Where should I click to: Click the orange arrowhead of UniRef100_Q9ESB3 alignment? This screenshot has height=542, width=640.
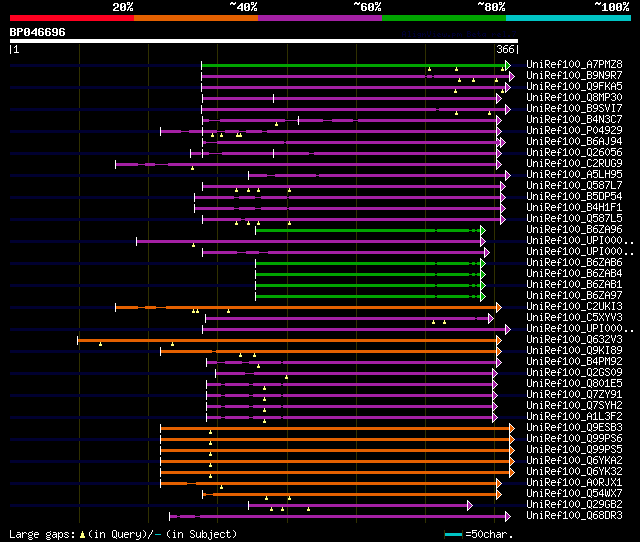(512, 429)
